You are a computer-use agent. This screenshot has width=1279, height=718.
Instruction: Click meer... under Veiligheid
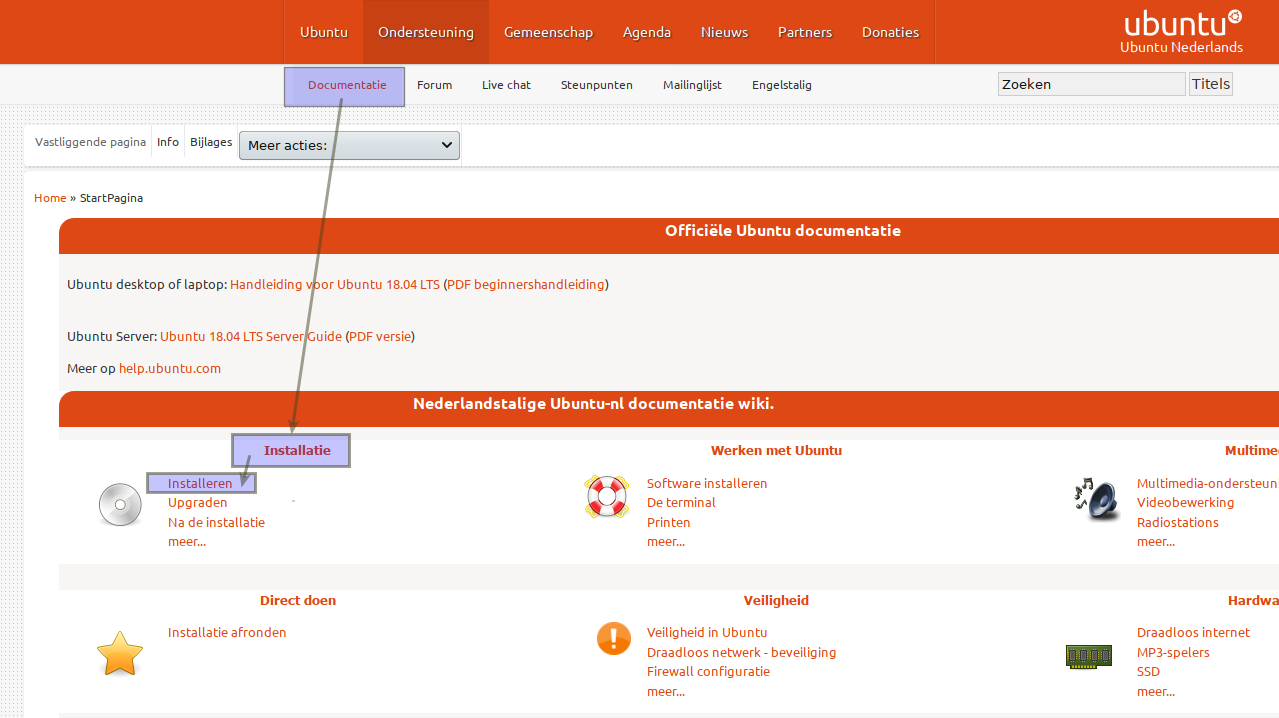coord(666,692)
